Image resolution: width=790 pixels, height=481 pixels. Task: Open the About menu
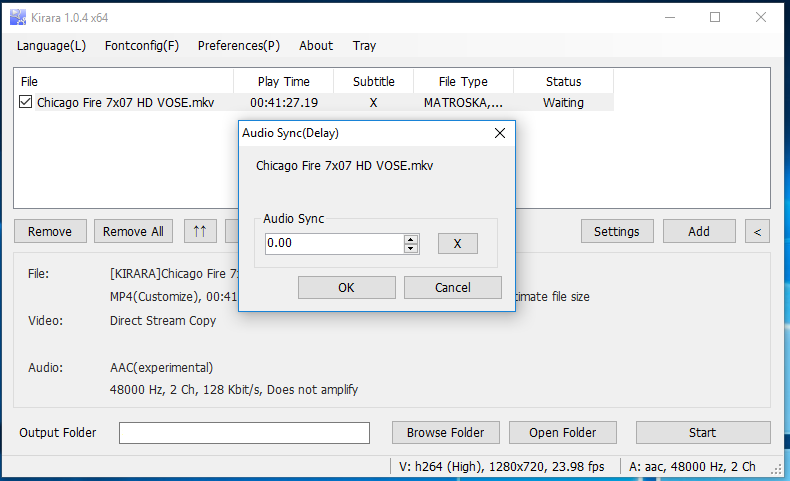[x=316, y=45]
